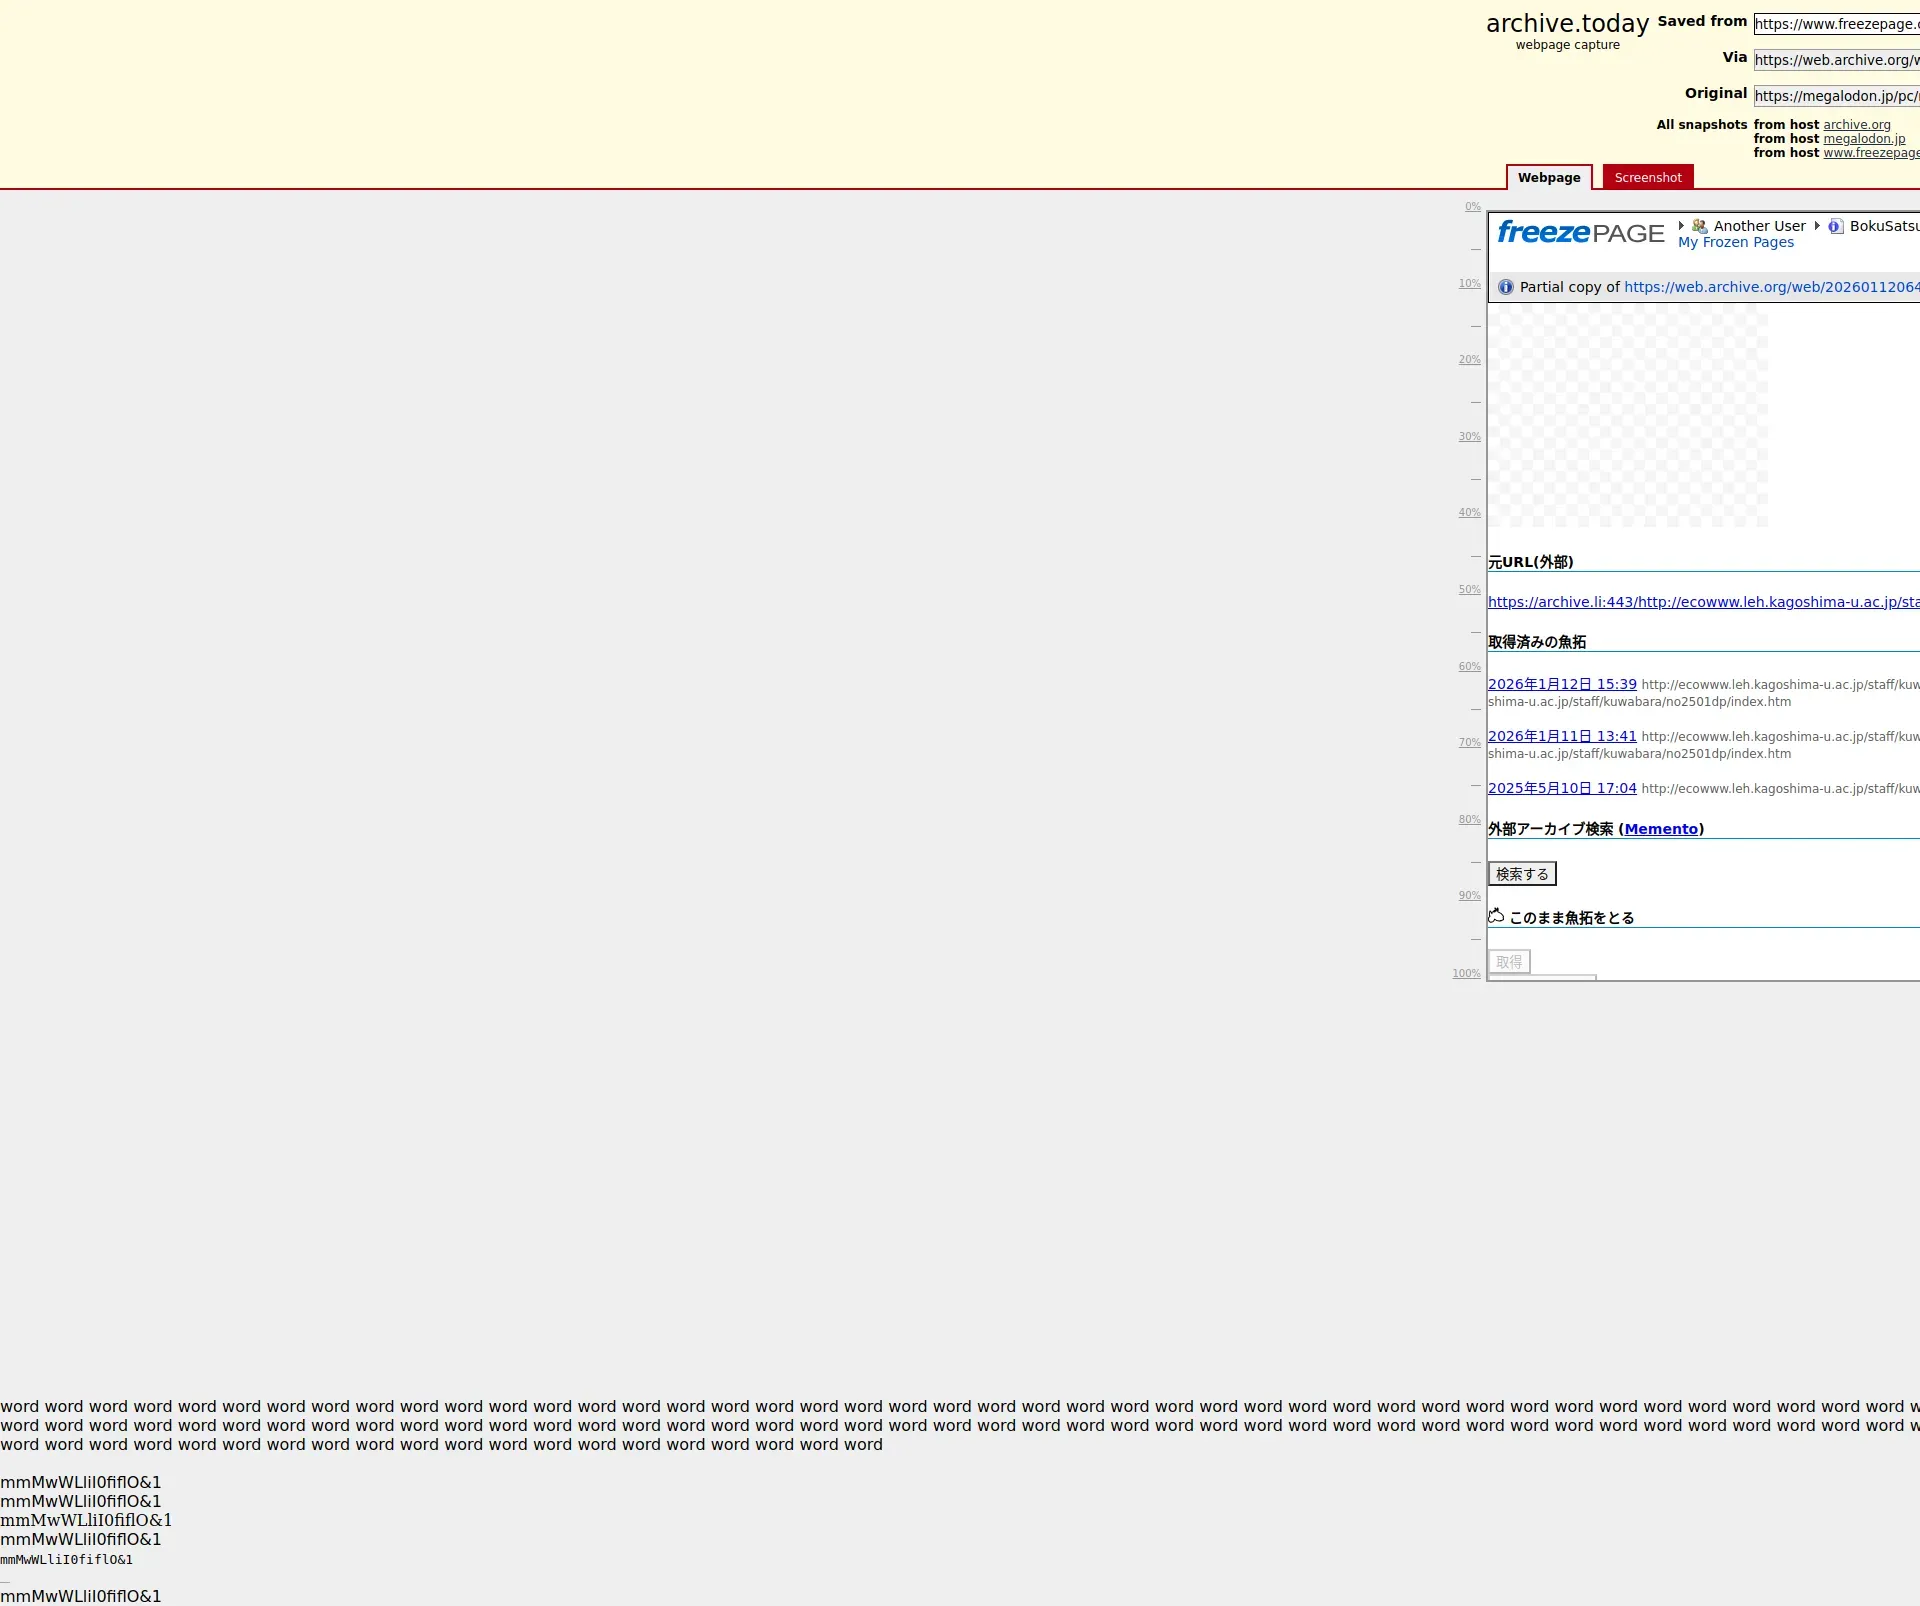The image size is (1920, 1606).
Task: Expand the arrow before BokuSatsu
Action: (x=1817, y=225)
